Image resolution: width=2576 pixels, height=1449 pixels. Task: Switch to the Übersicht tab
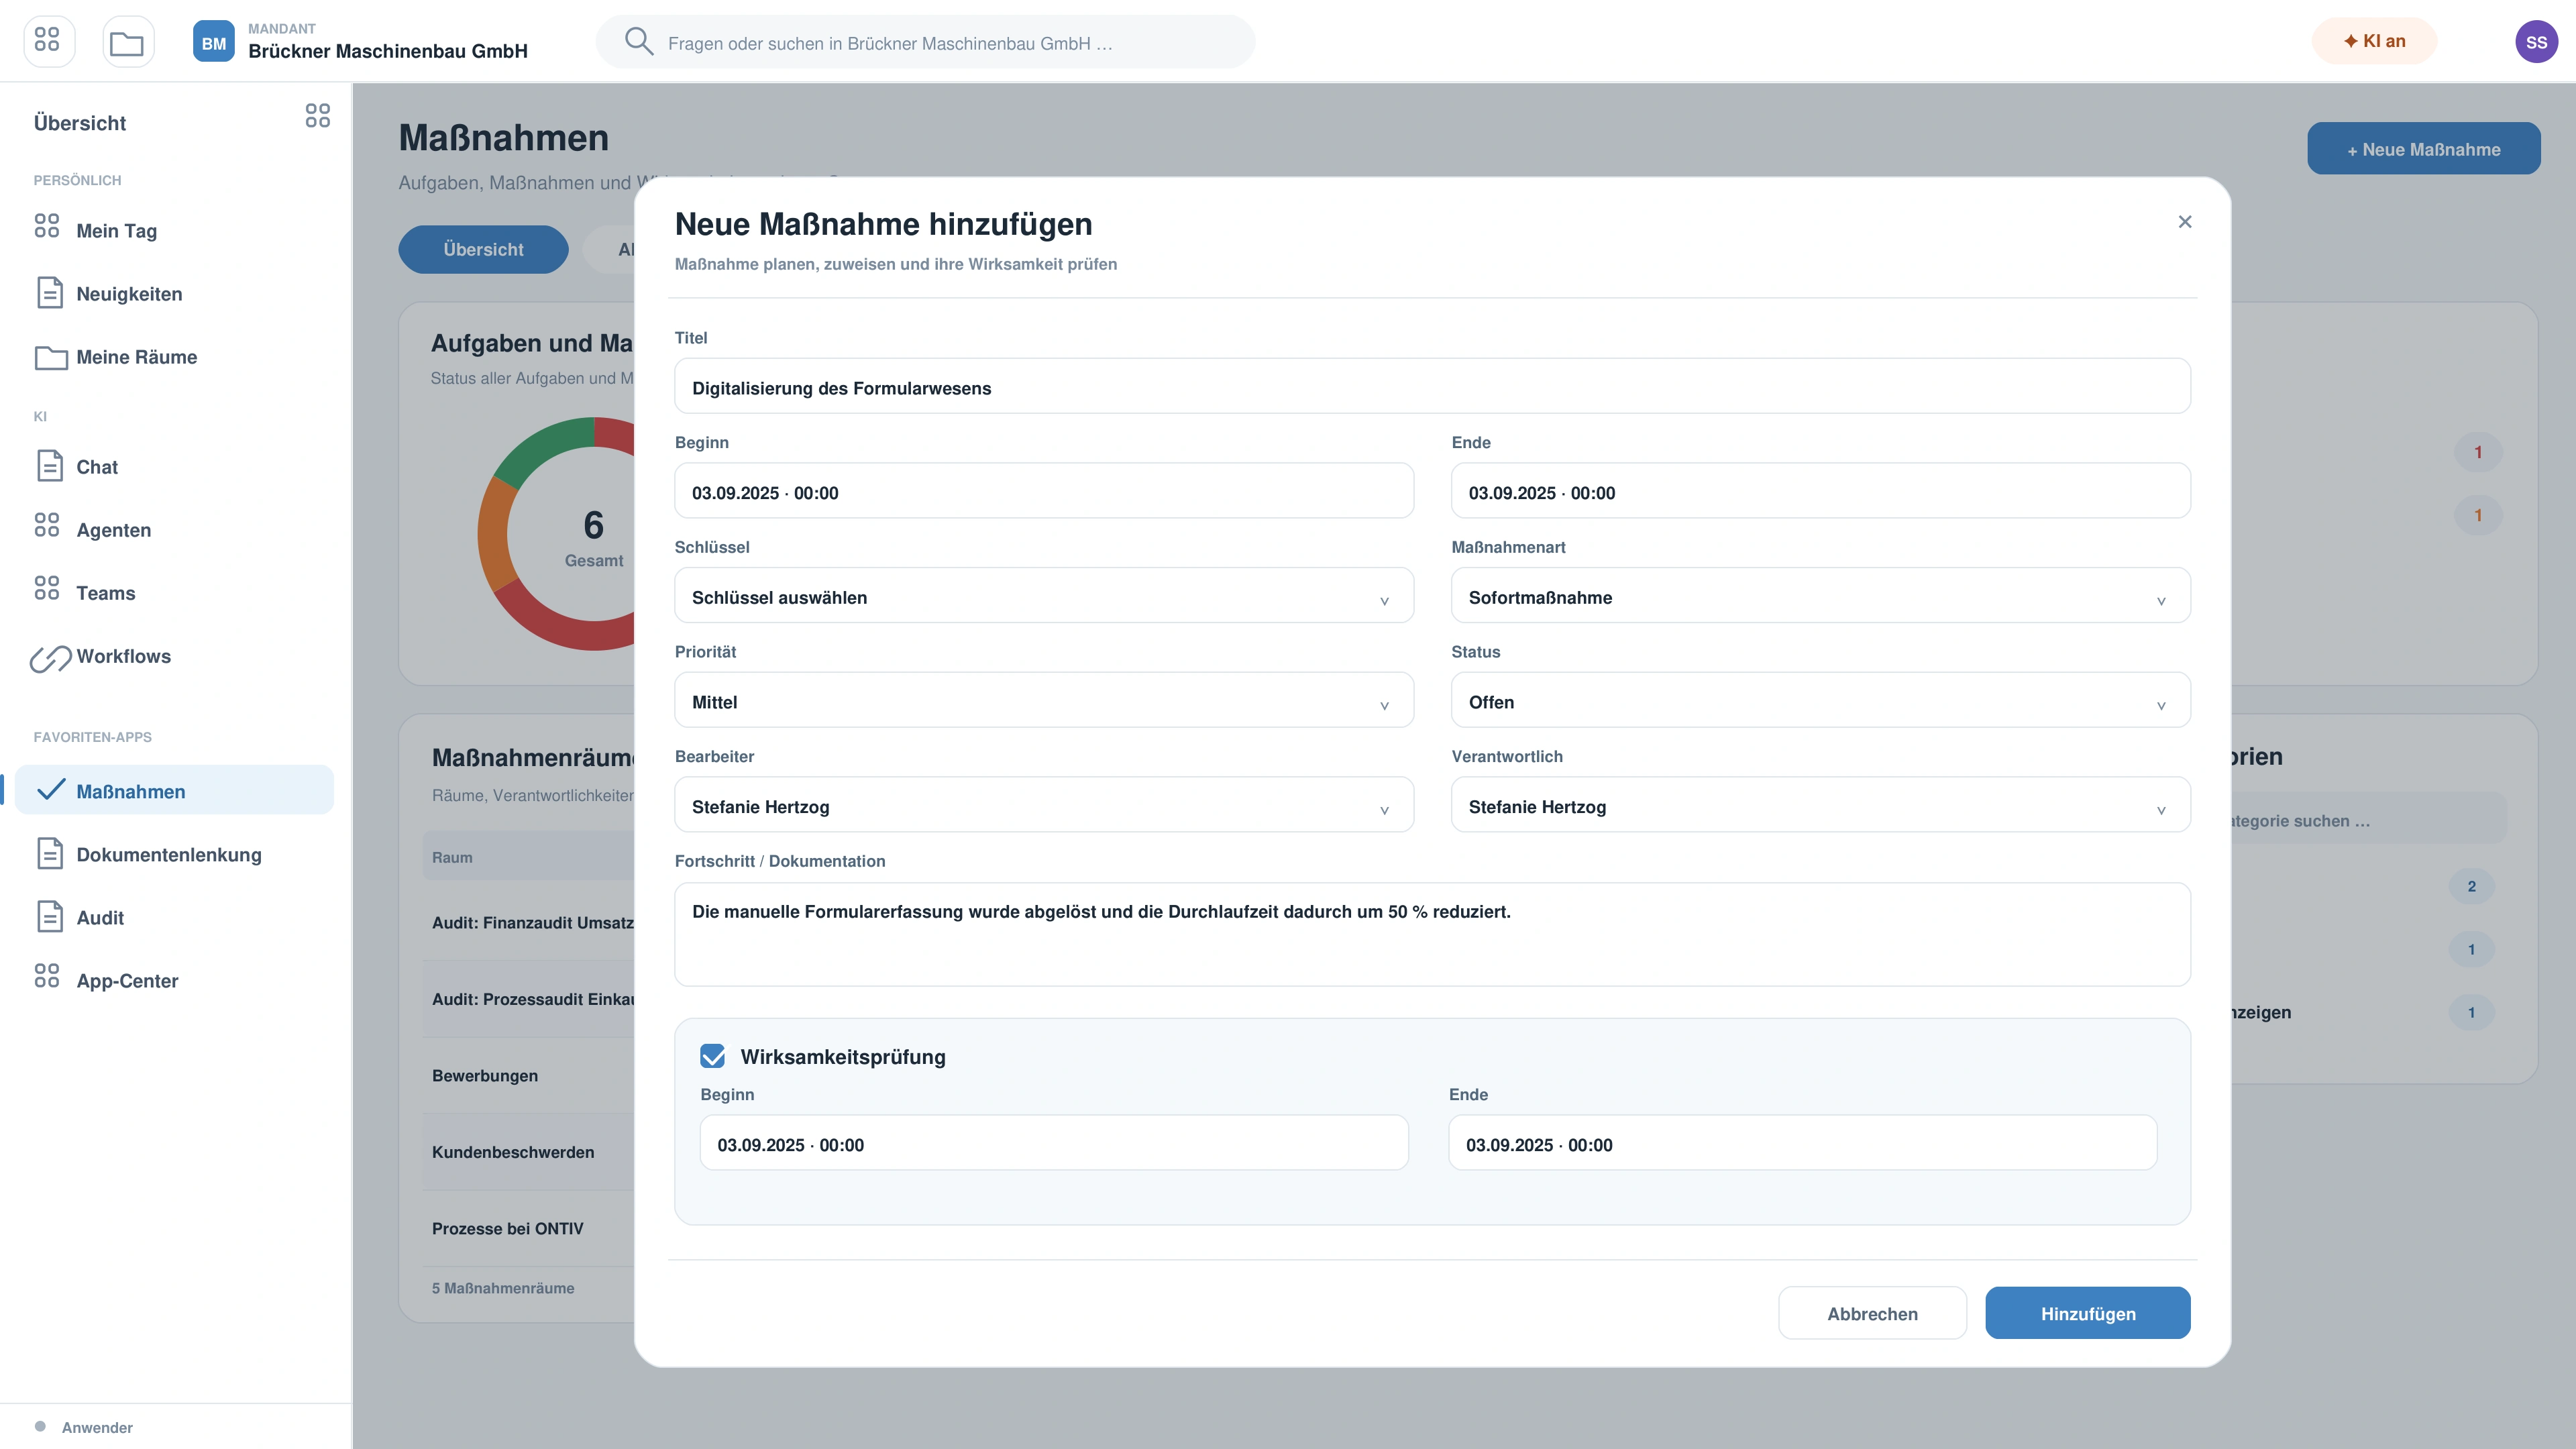[x=483, y=249]
